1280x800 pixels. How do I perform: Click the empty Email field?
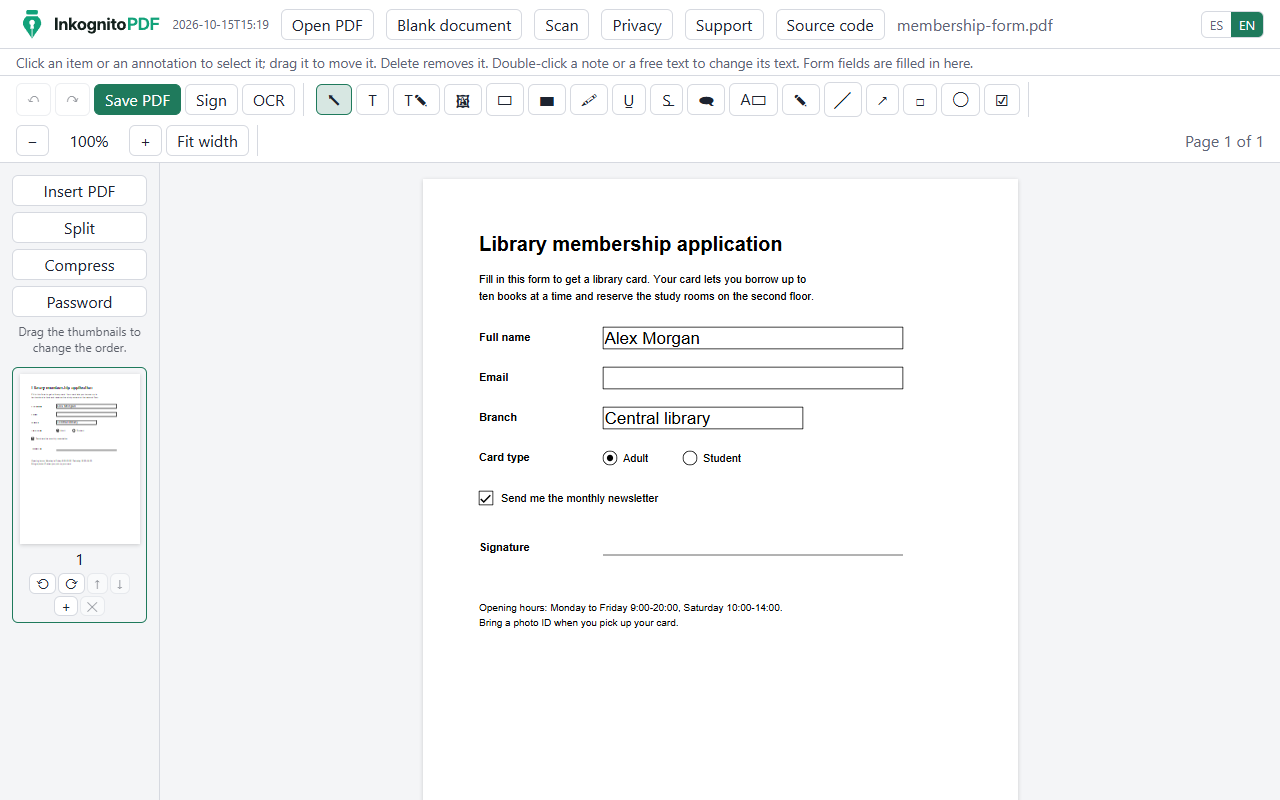click(x=753, y=378)
